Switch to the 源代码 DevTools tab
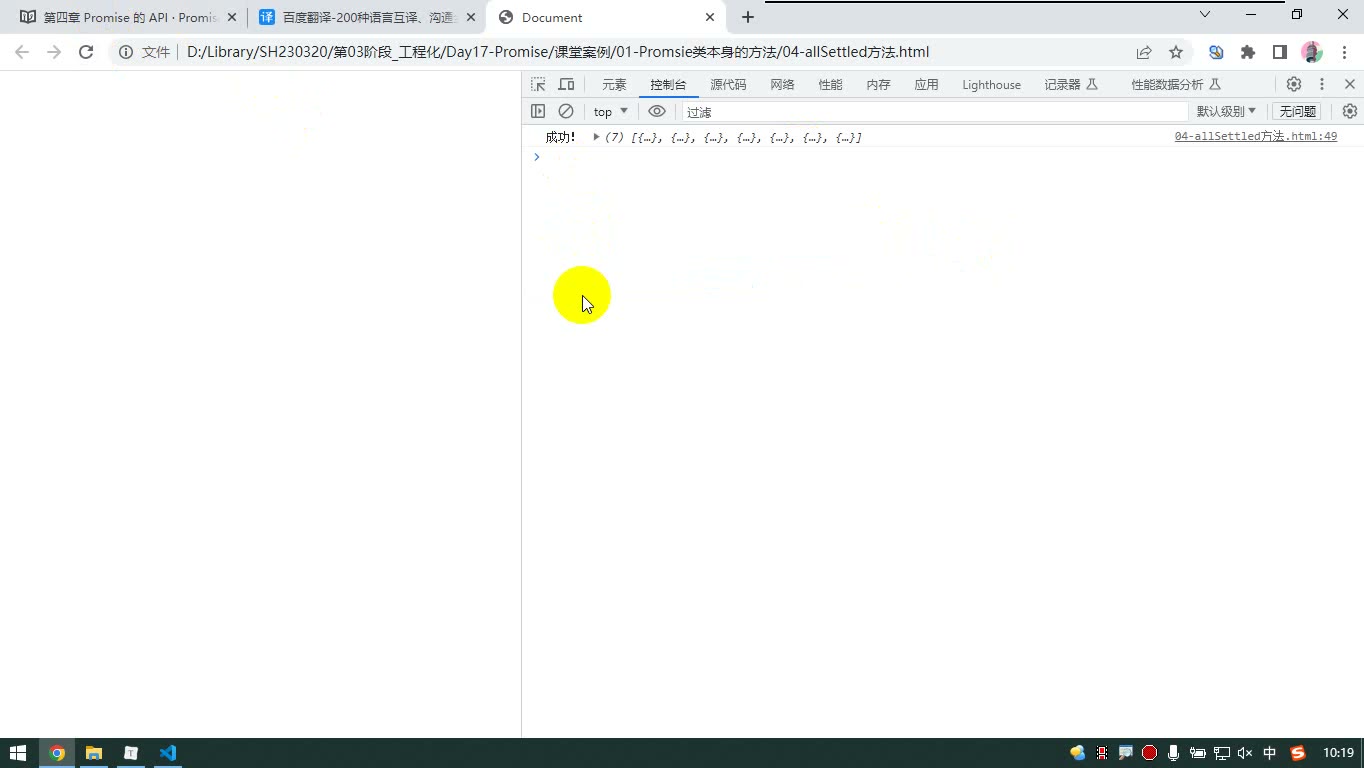The width and height of the screenshot is (1364, 768). [728, 85]
